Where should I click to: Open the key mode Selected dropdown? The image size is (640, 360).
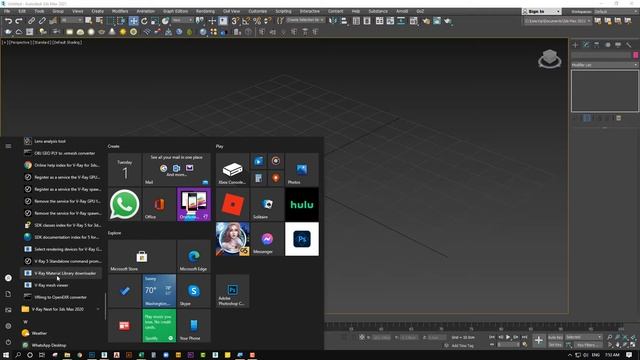click(x=584, y=337)
